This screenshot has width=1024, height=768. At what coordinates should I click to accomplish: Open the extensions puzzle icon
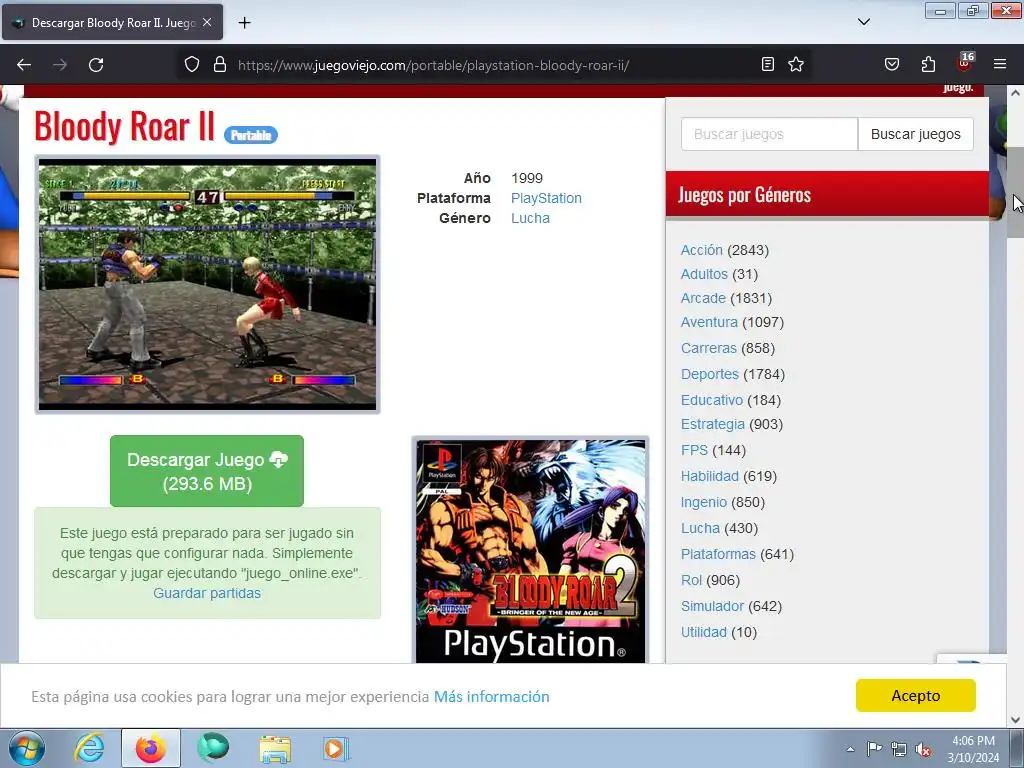coord(928,64)
